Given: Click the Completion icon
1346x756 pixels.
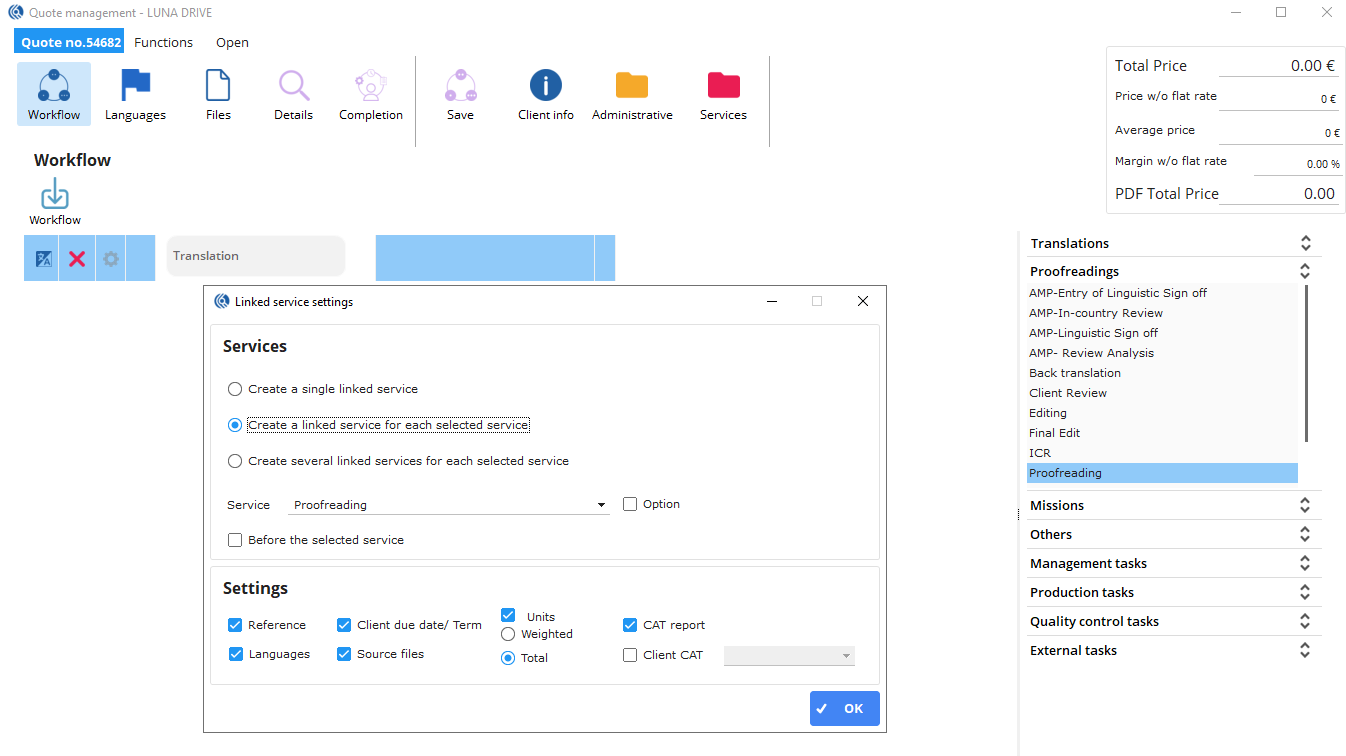Looking at the screenshot, I should pyautogui.click(x=371, y=86).
